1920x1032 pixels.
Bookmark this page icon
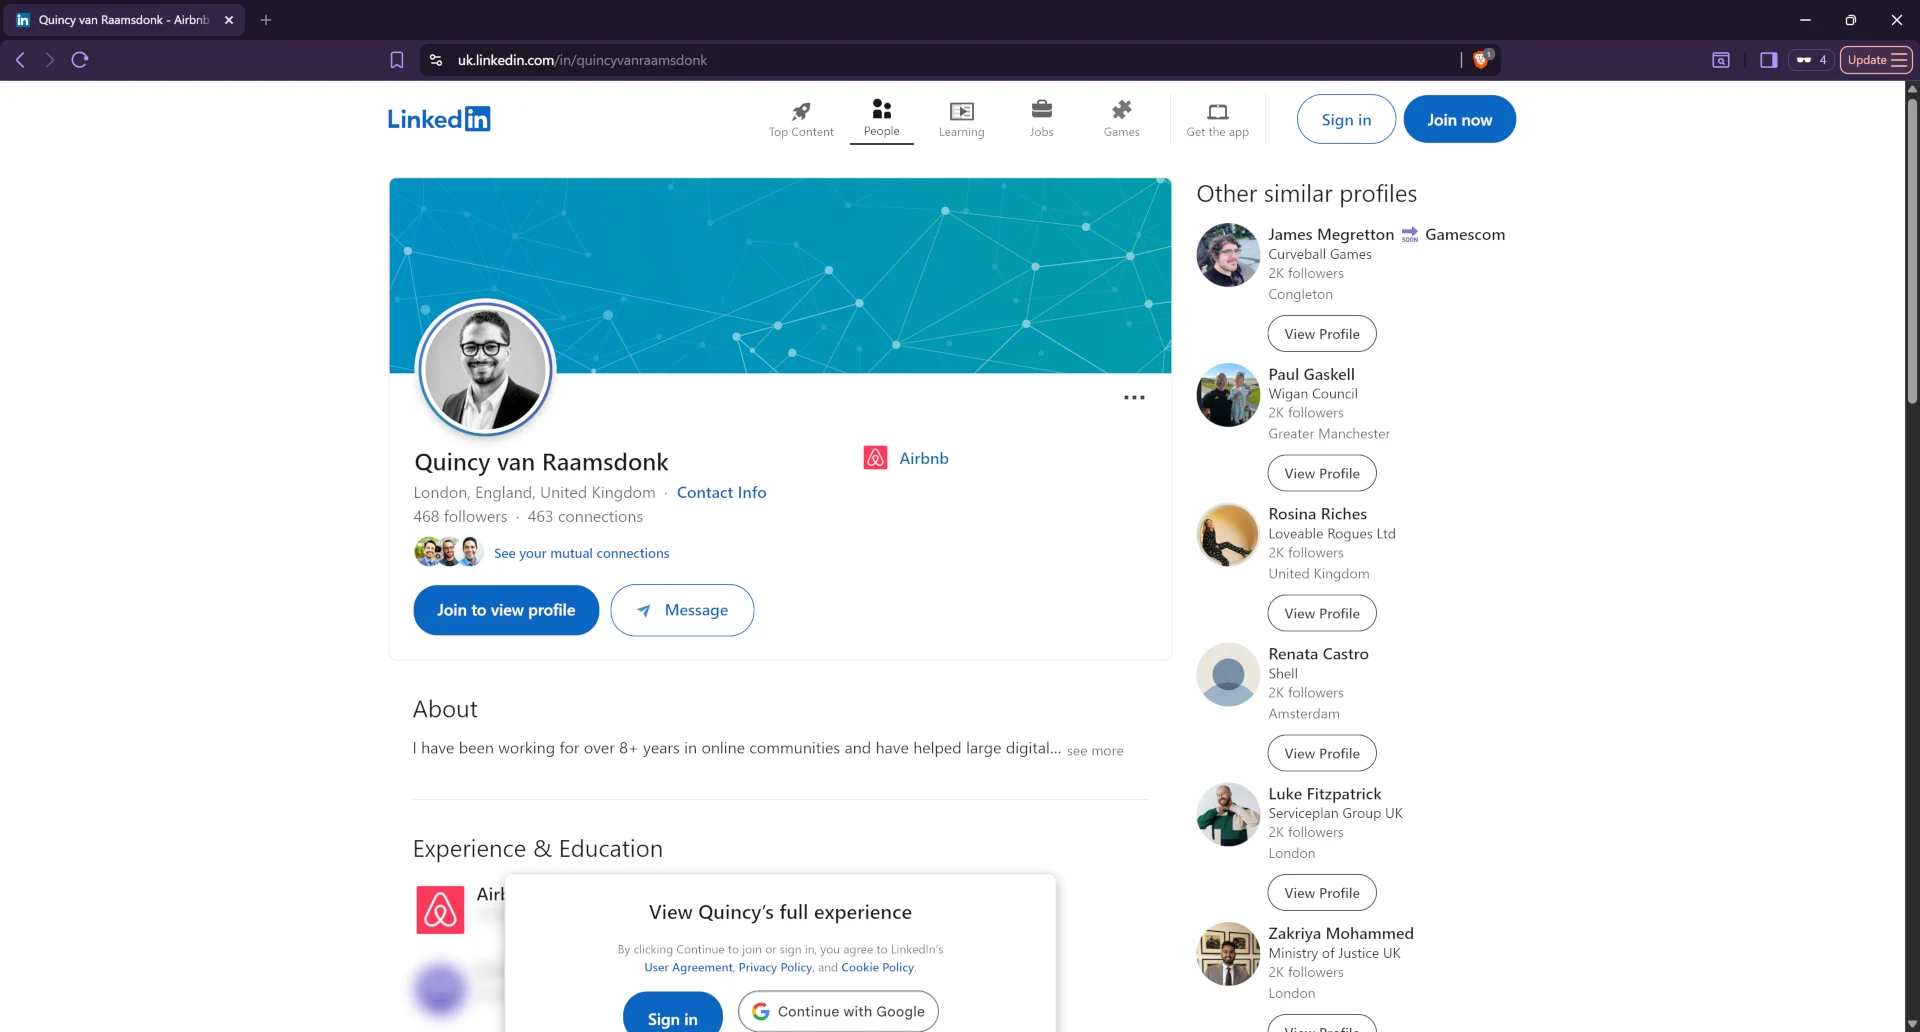[x=397, y=60]
